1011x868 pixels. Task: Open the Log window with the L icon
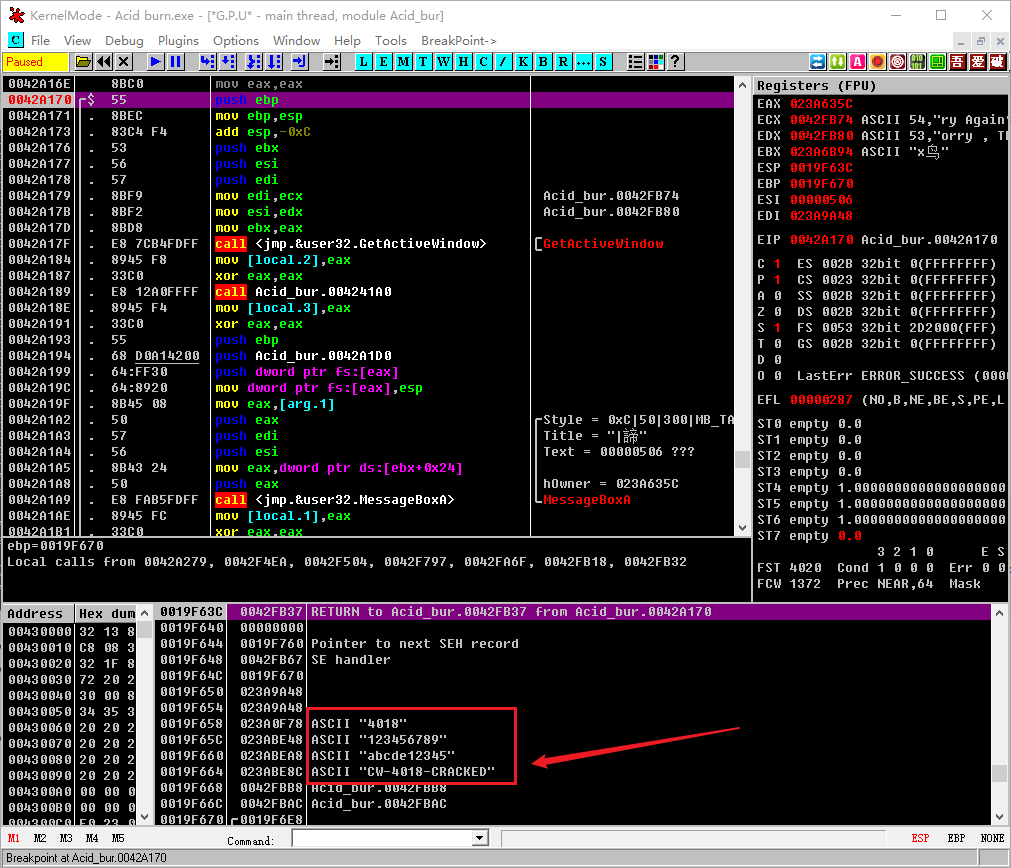363,61
